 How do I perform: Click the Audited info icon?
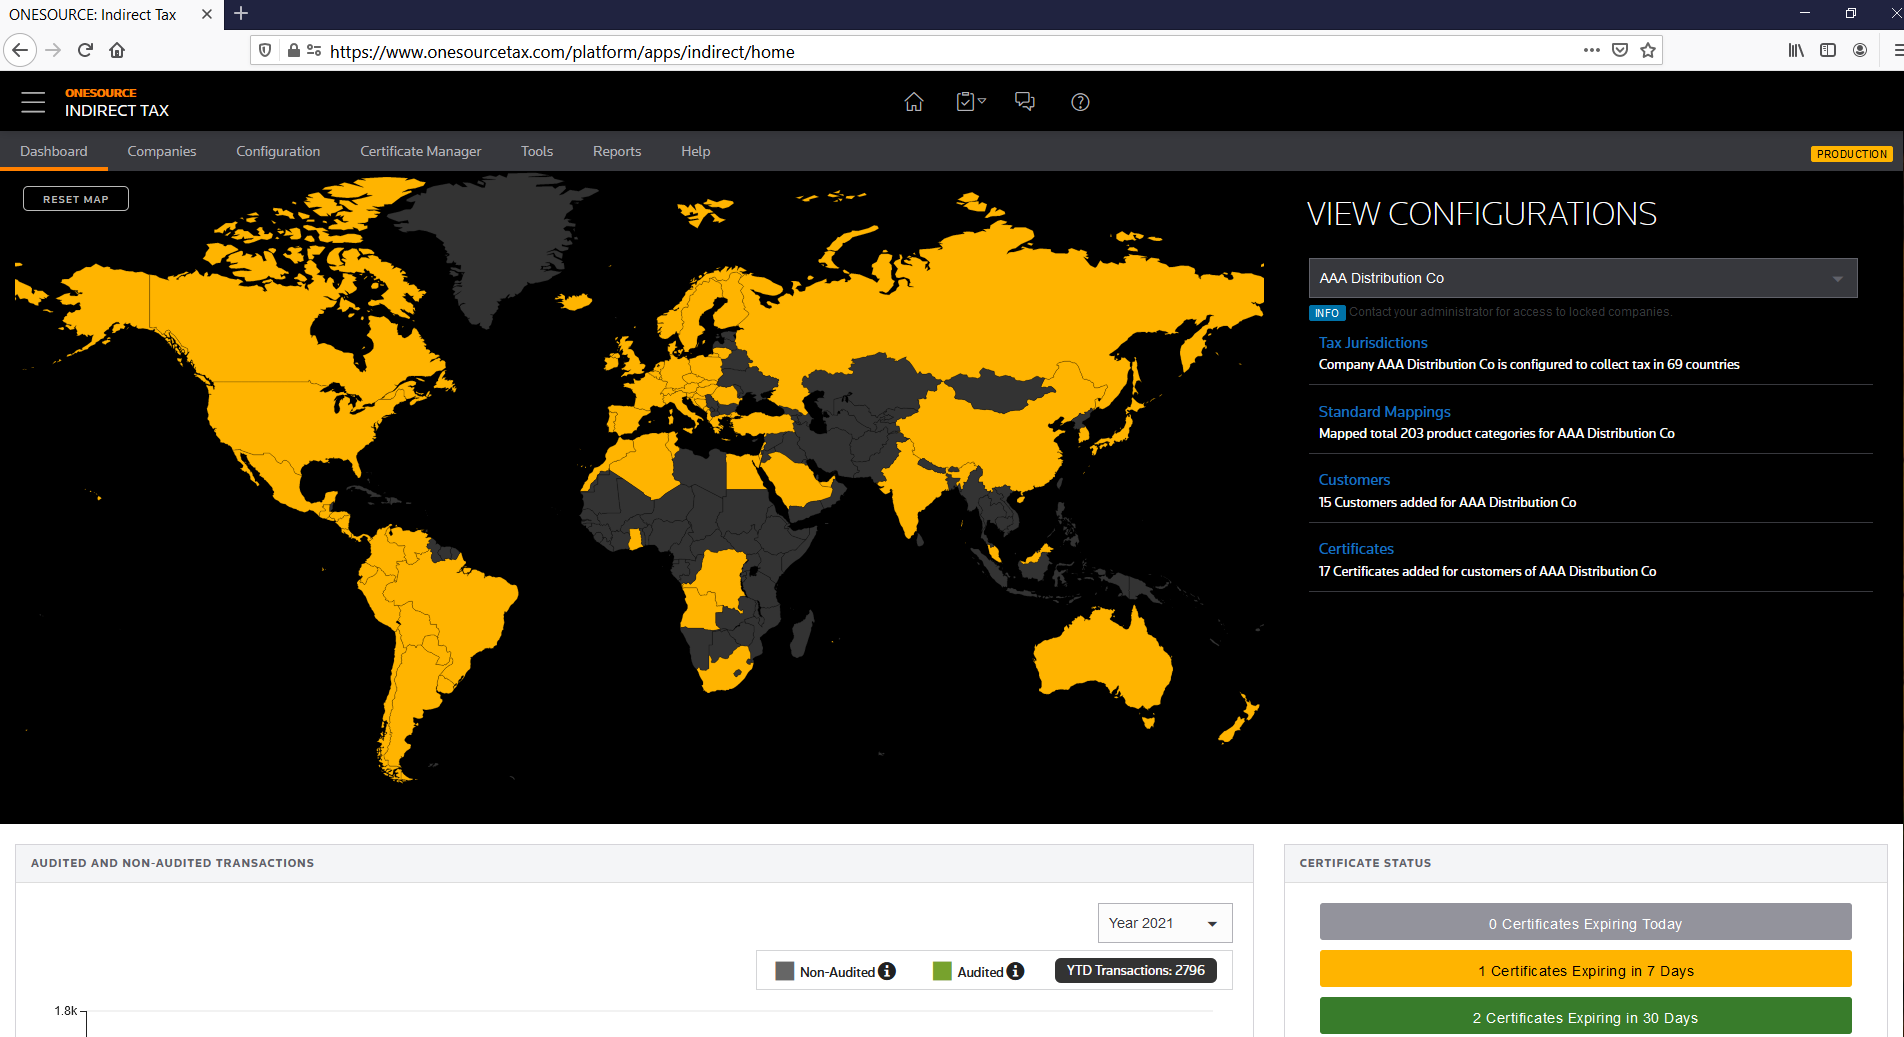[x=1015, y=971]
